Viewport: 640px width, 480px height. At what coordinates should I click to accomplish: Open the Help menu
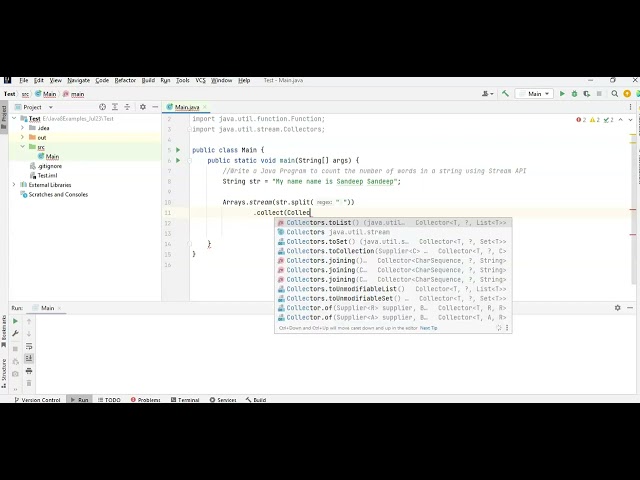coord(244,80)
